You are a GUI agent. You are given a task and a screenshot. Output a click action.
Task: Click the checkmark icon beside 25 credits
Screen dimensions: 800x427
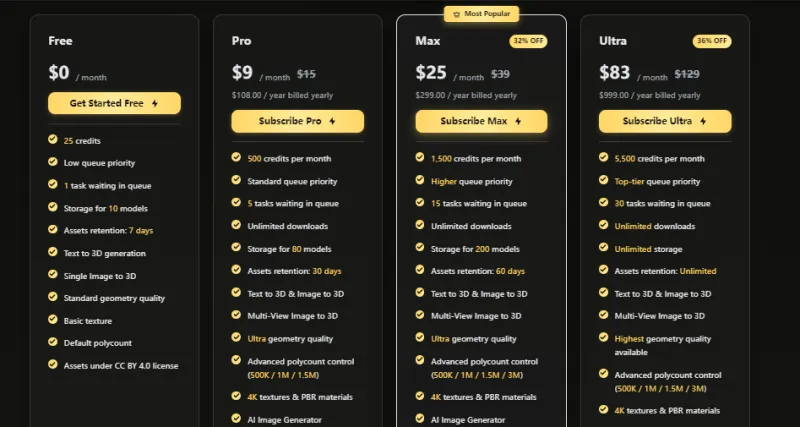pos(52,140)
